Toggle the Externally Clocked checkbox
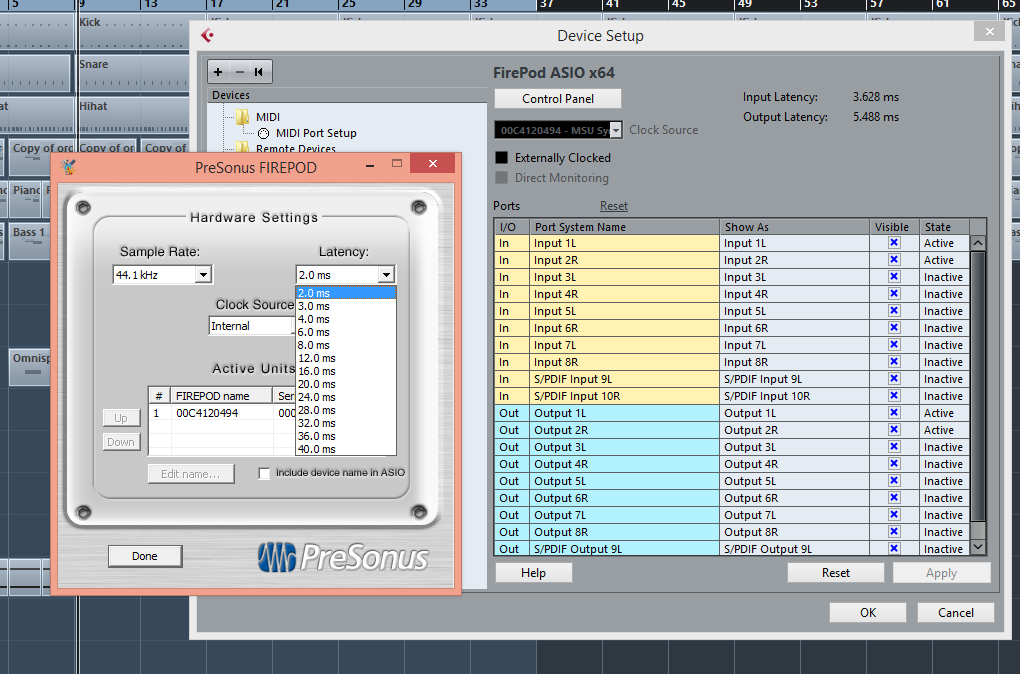The image size is (1020, 674). tap(502, 158)
